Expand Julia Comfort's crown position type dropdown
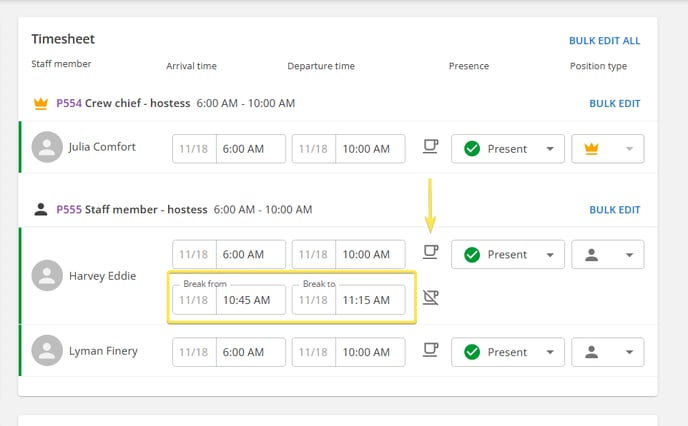 [608, 149]
